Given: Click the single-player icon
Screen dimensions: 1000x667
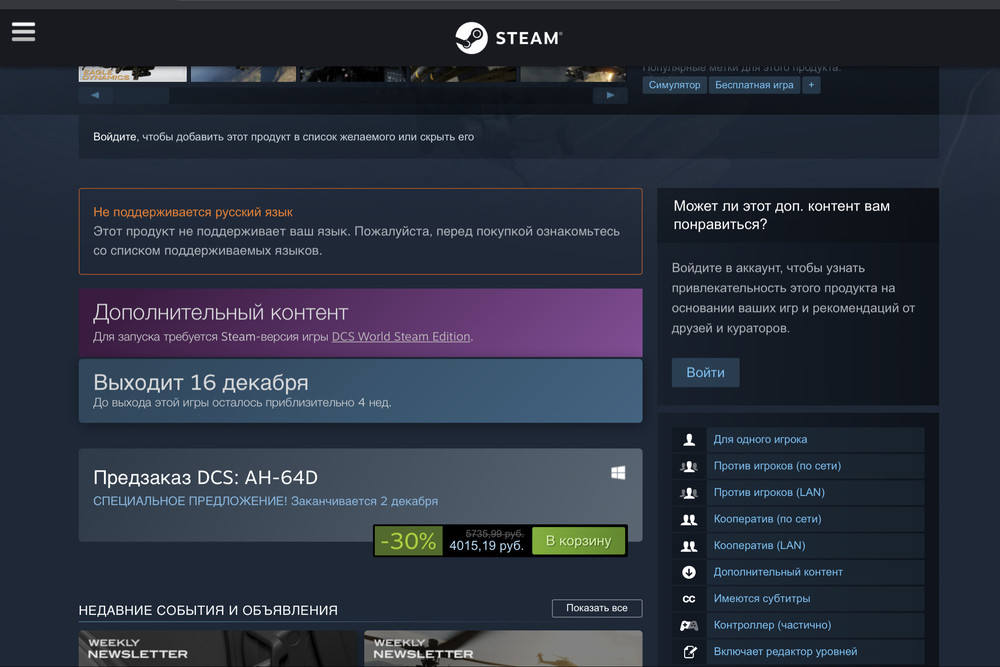Looking at the screenshot, I should pyautogui.click(x=689, y=439).
